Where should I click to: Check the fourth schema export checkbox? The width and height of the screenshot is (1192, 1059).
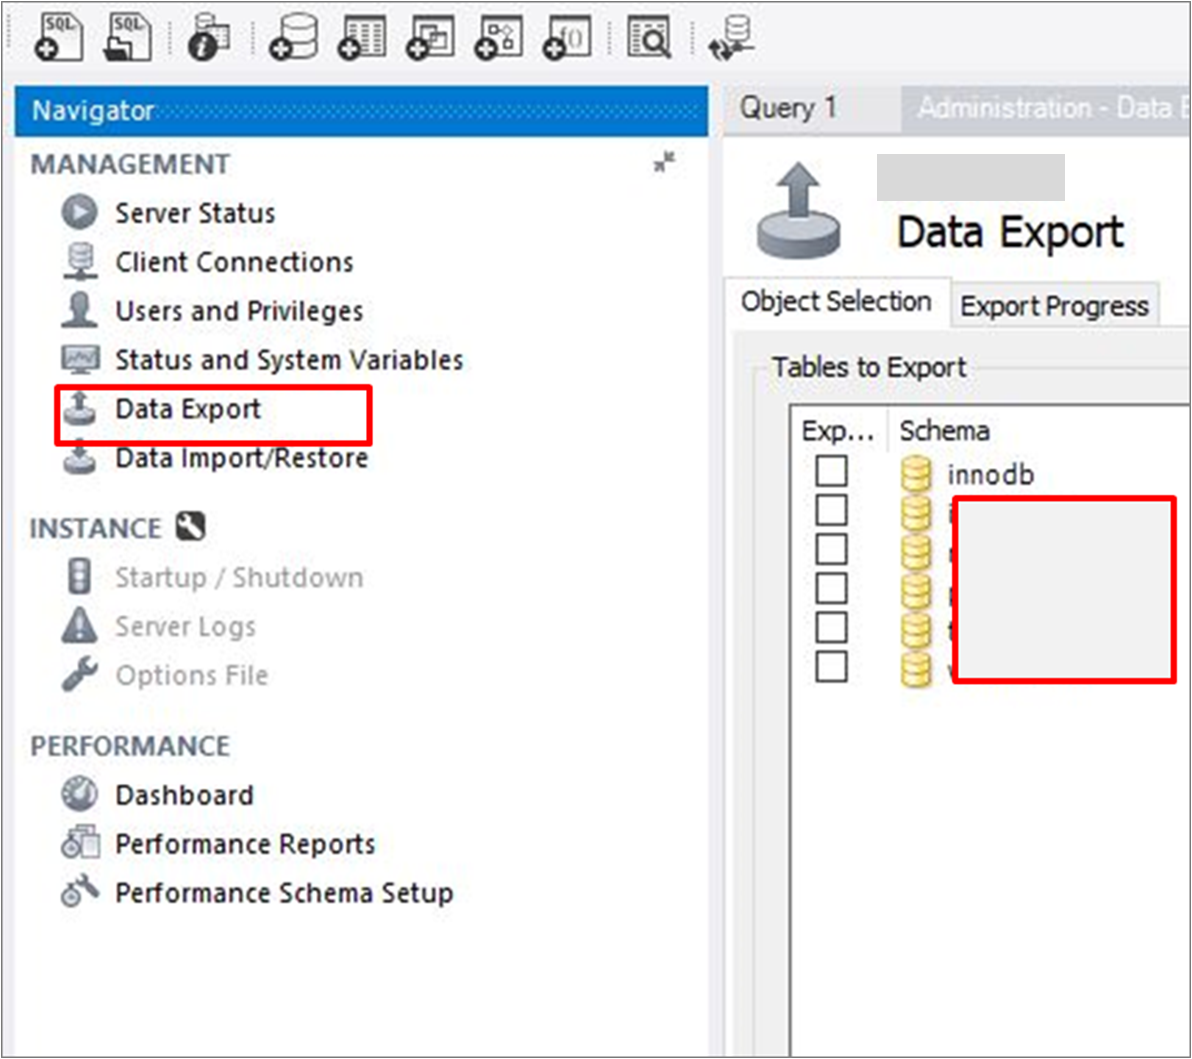(832, 588)
